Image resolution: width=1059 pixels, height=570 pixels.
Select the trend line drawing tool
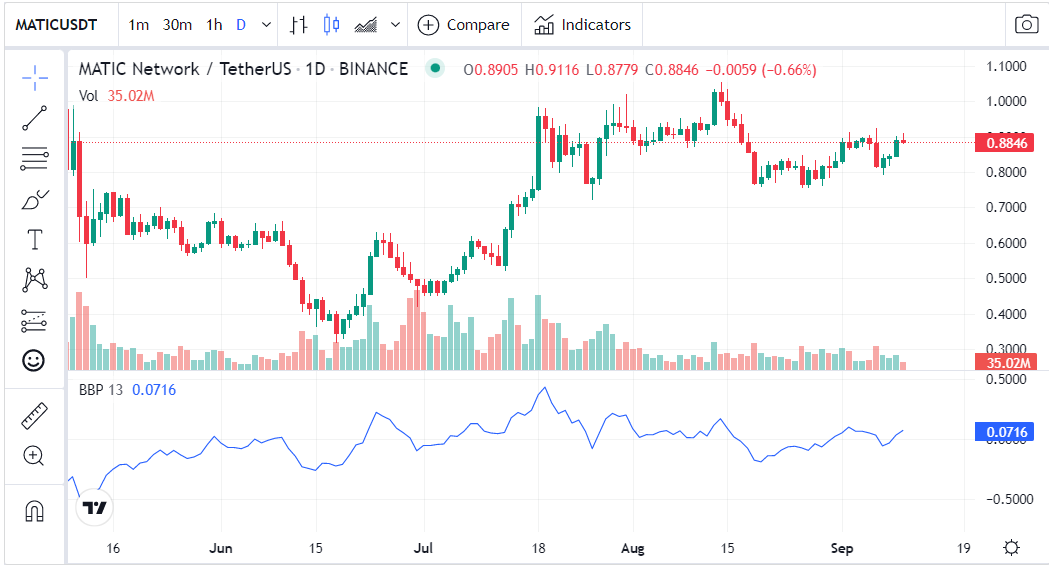pos(34,118)
